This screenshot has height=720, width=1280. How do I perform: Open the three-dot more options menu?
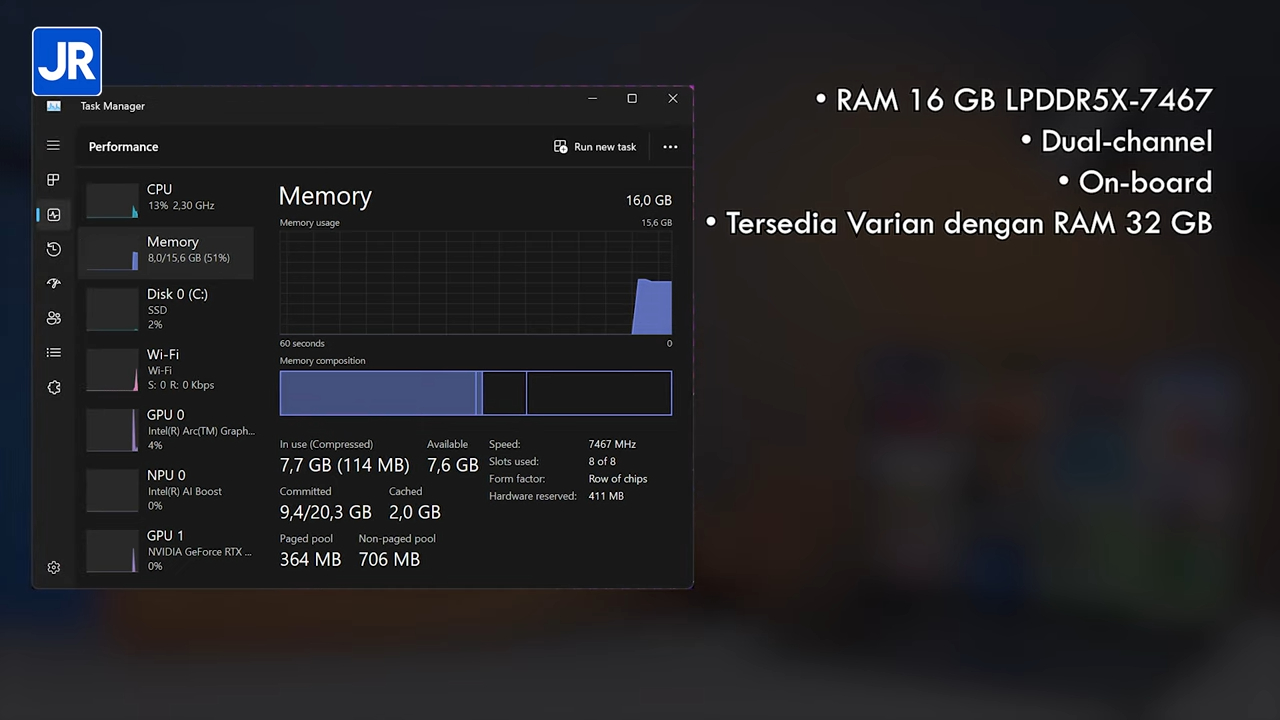[670, 147]
